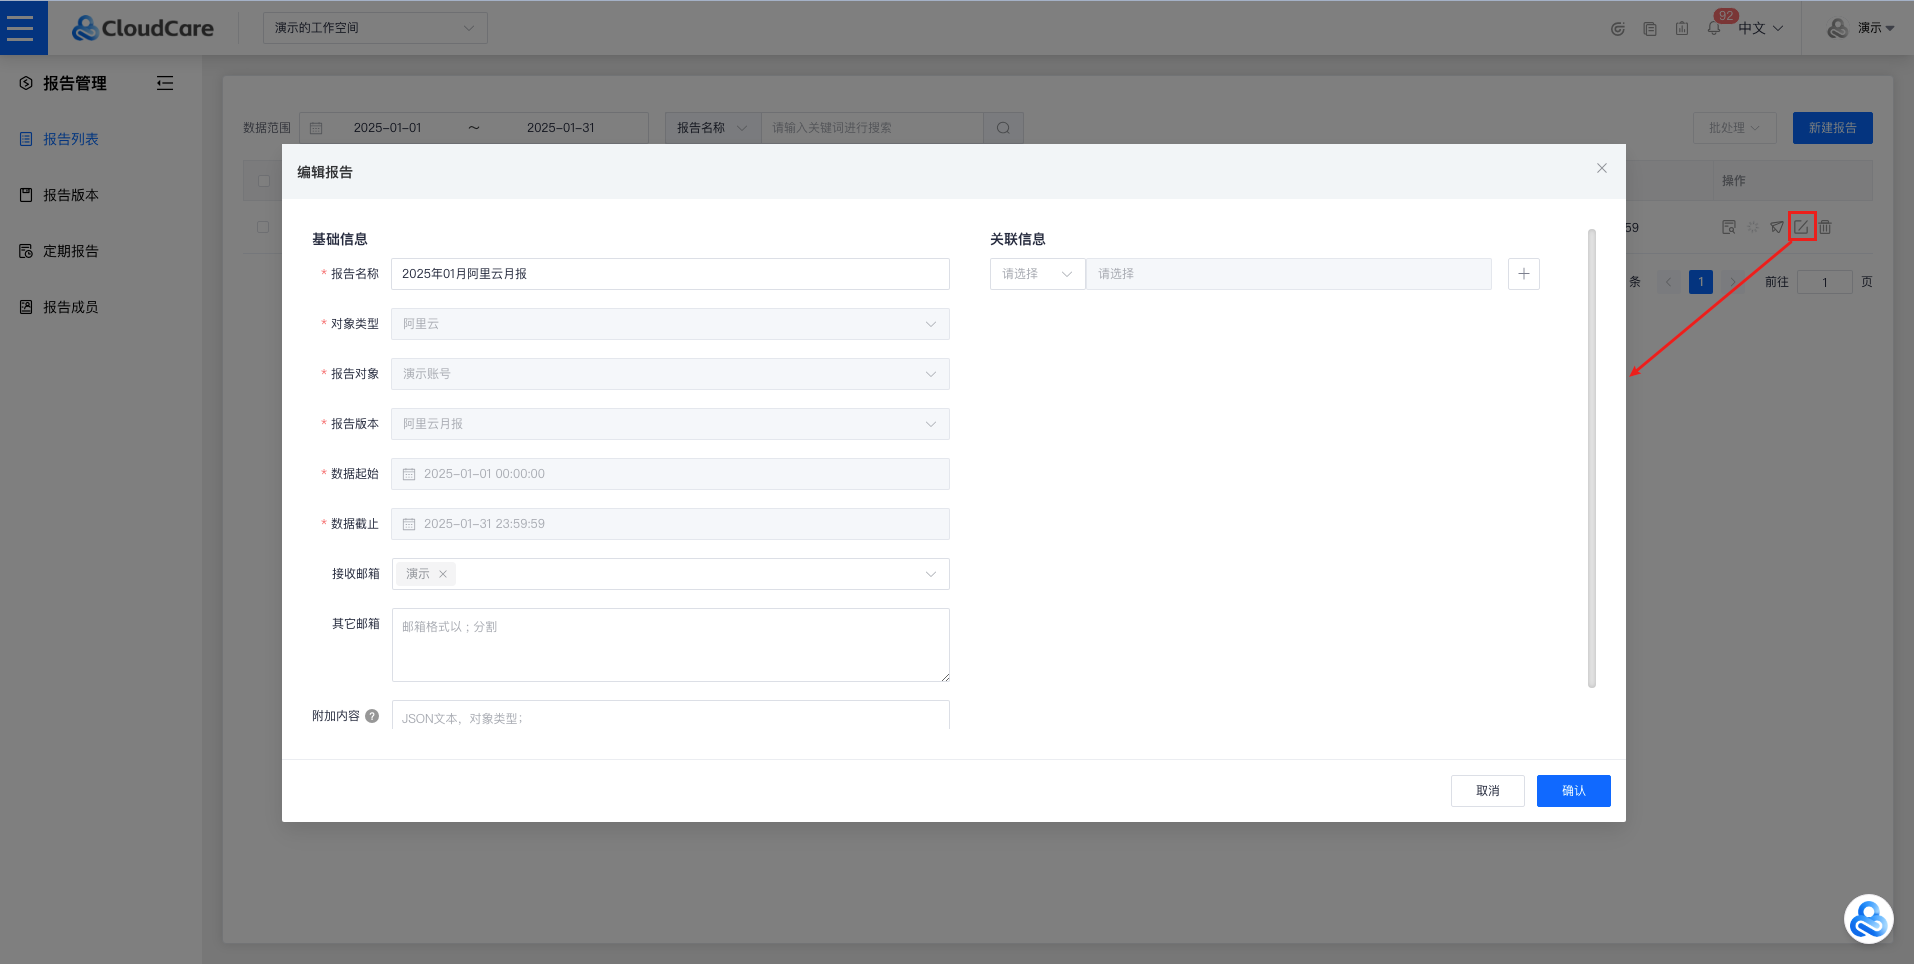Click the search magnifier icon

pos(1003,128)
